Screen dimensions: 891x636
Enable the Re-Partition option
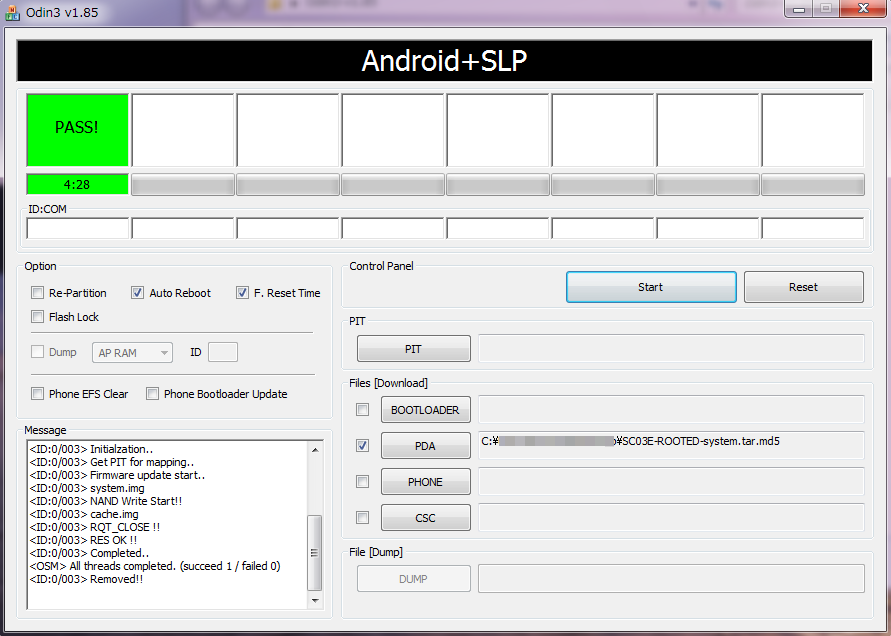click(x=38, y=293)
